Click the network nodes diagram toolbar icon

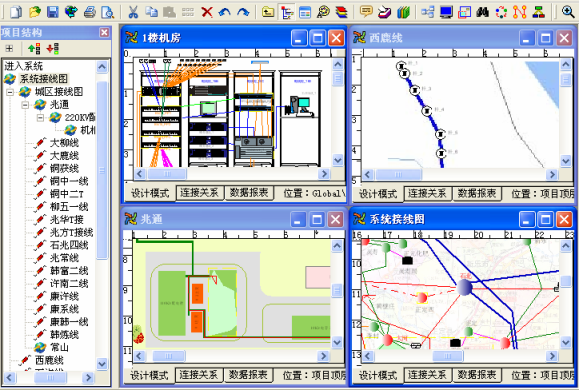[x=428, y=12]
